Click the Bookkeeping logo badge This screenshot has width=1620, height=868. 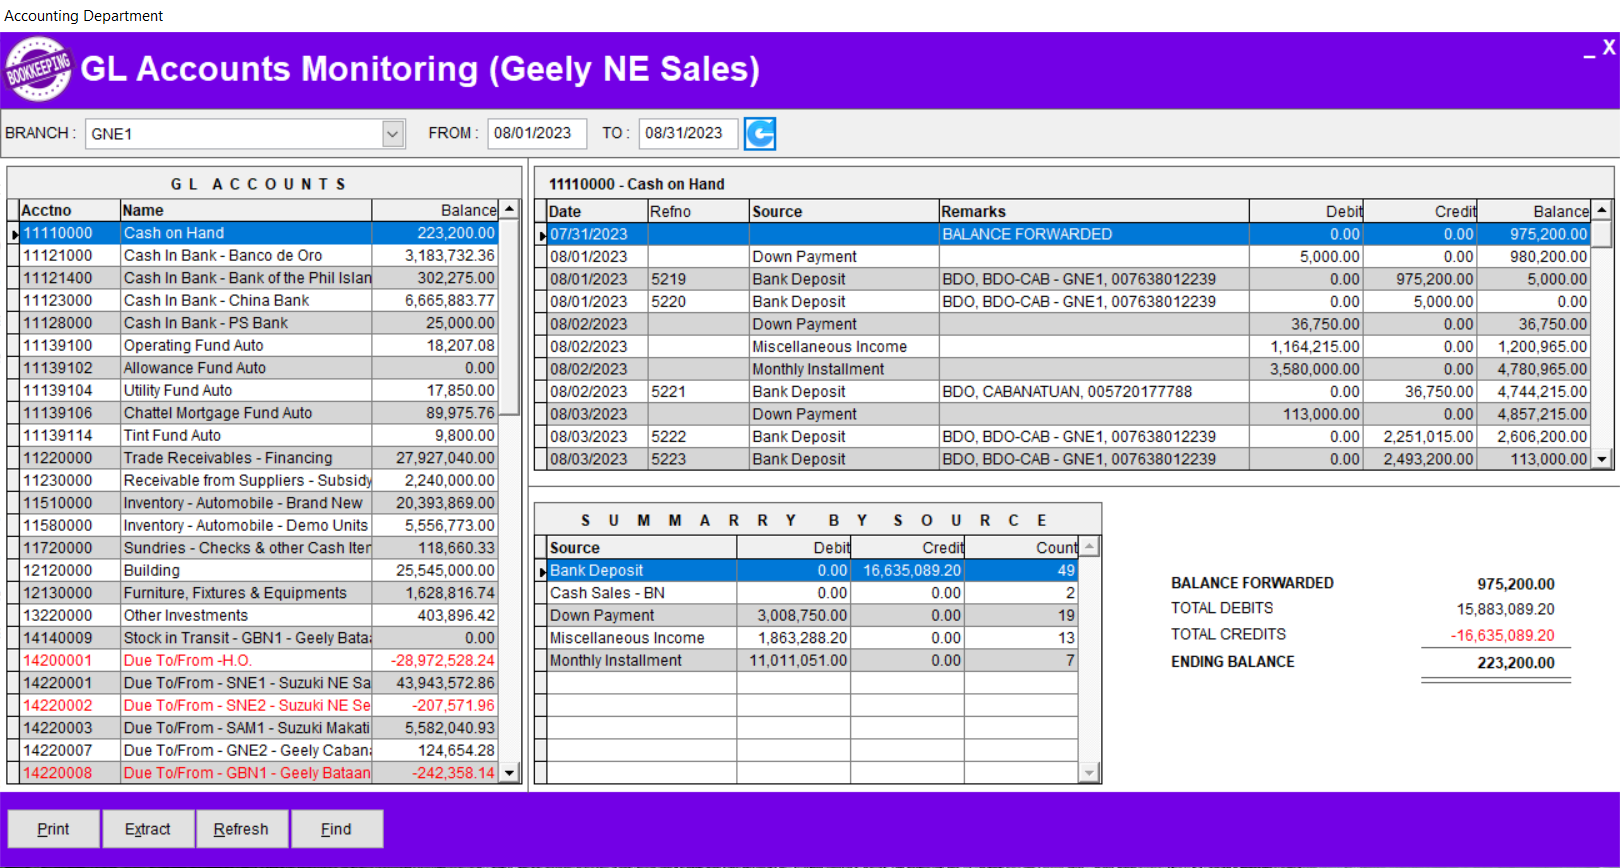coord(38,69)
